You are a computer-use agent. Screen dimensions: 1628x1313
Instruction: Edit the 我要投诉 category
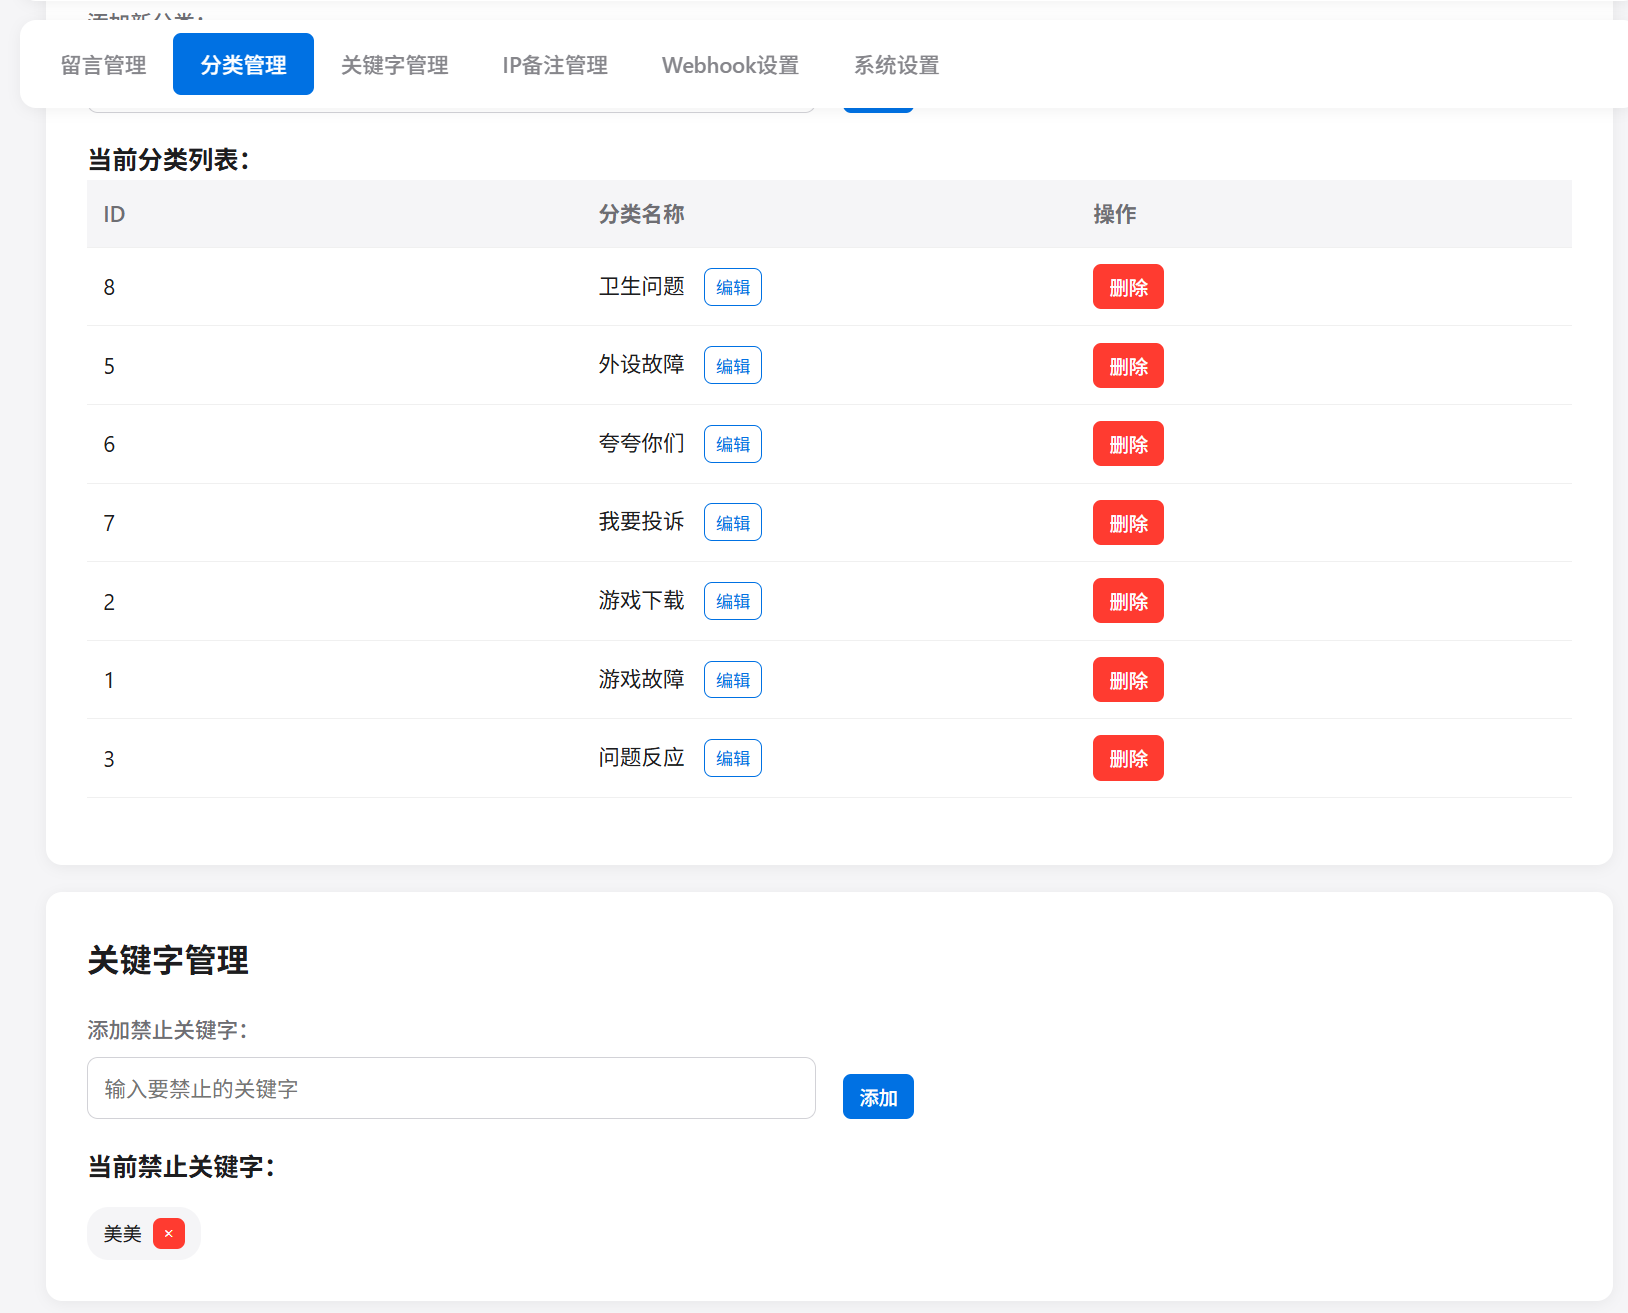[732, 521]
